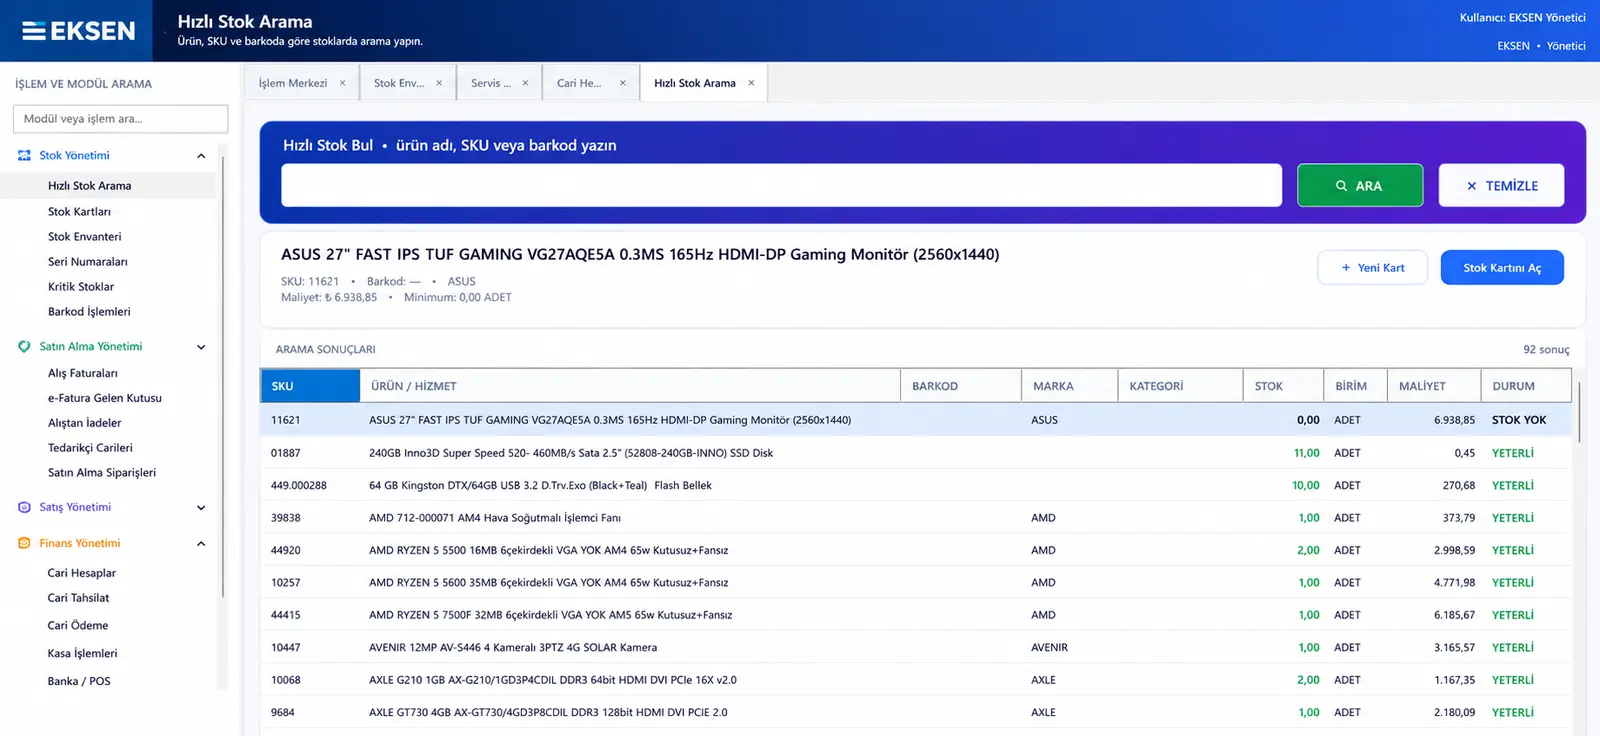Click the green ARA search button
The image size is (1600, 736).
pyautogui.click(x=1360, y=186)
